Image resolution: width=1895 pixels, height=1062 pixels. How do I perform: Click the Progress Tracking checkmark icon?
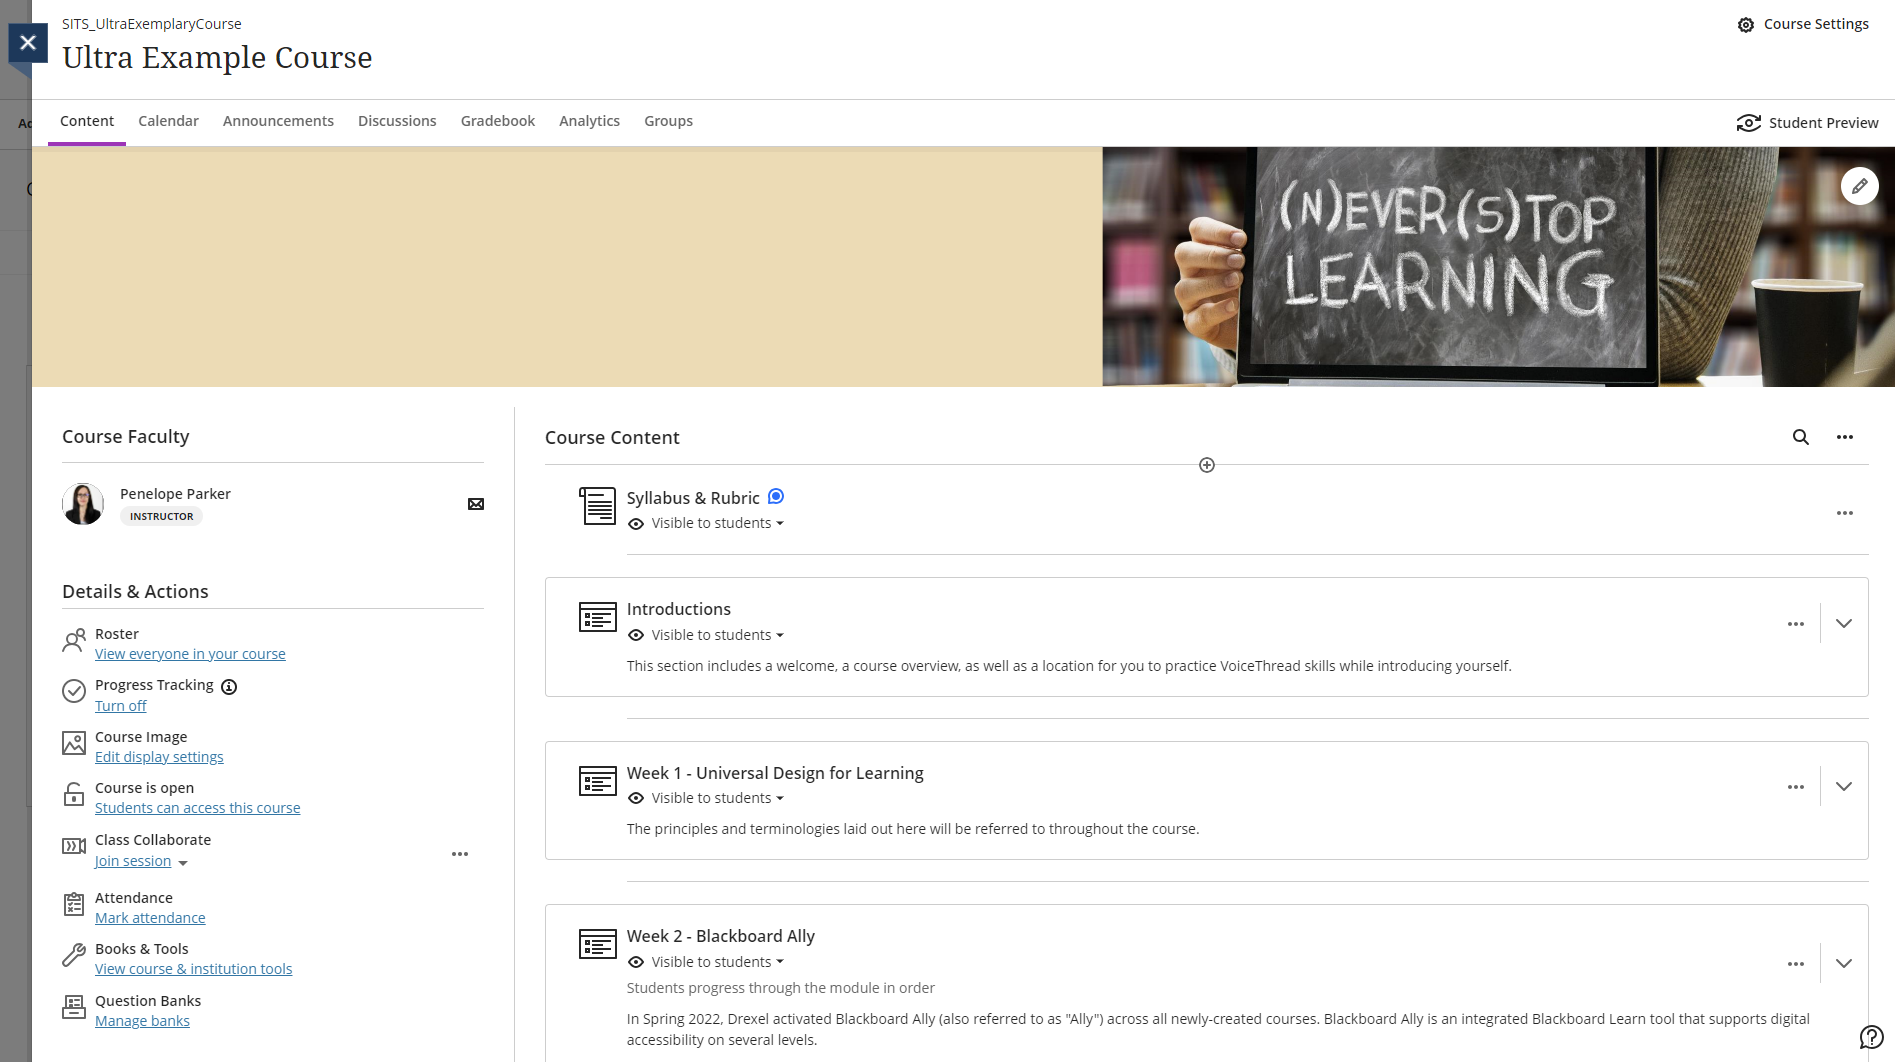pos(74,691)
